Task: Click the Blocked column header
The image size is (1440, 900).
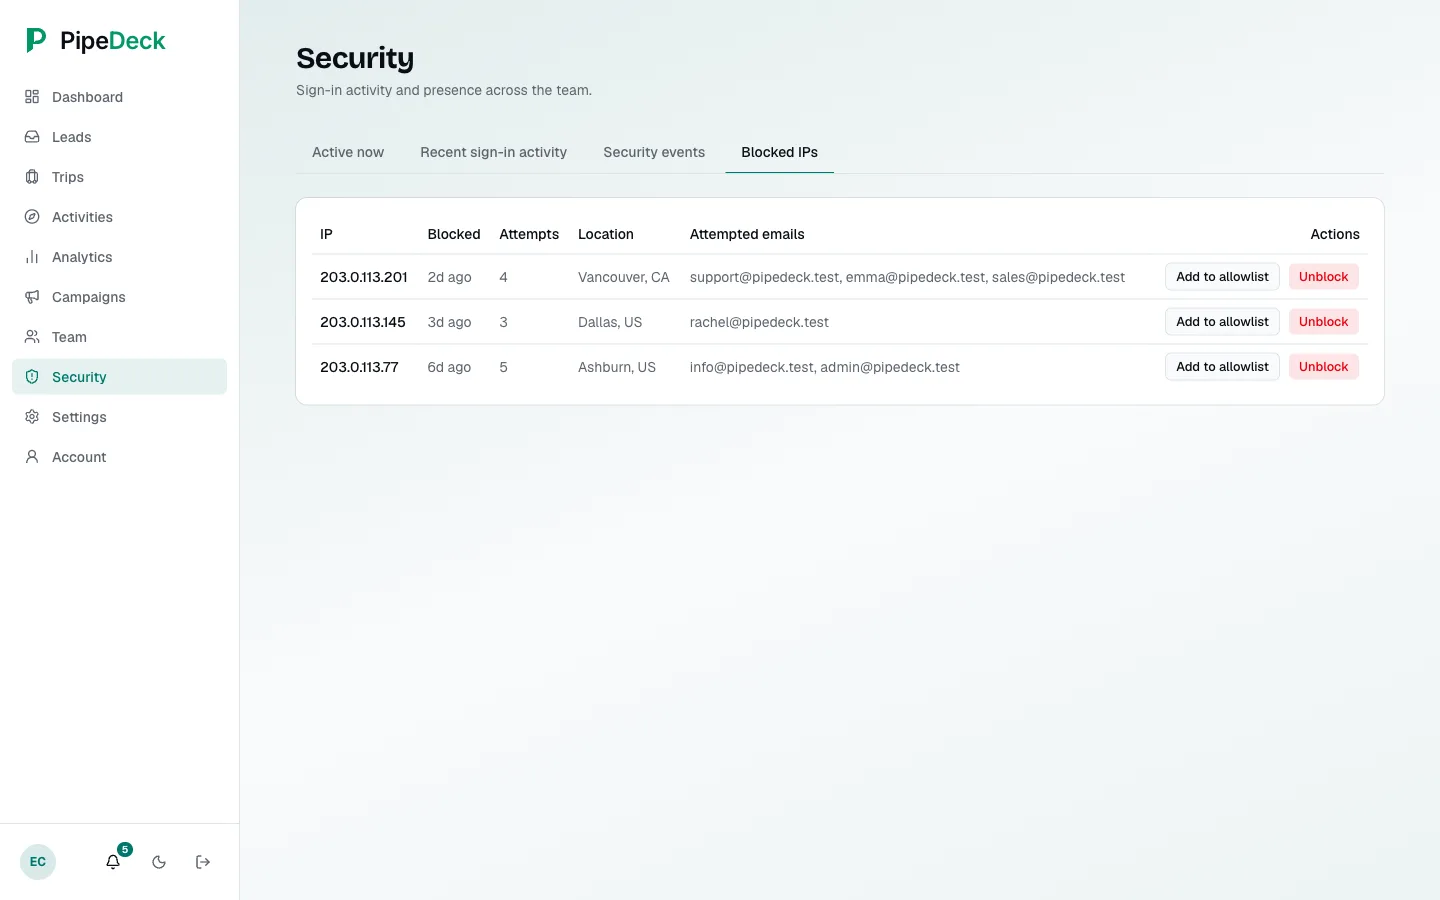Action: pos(454,234)
